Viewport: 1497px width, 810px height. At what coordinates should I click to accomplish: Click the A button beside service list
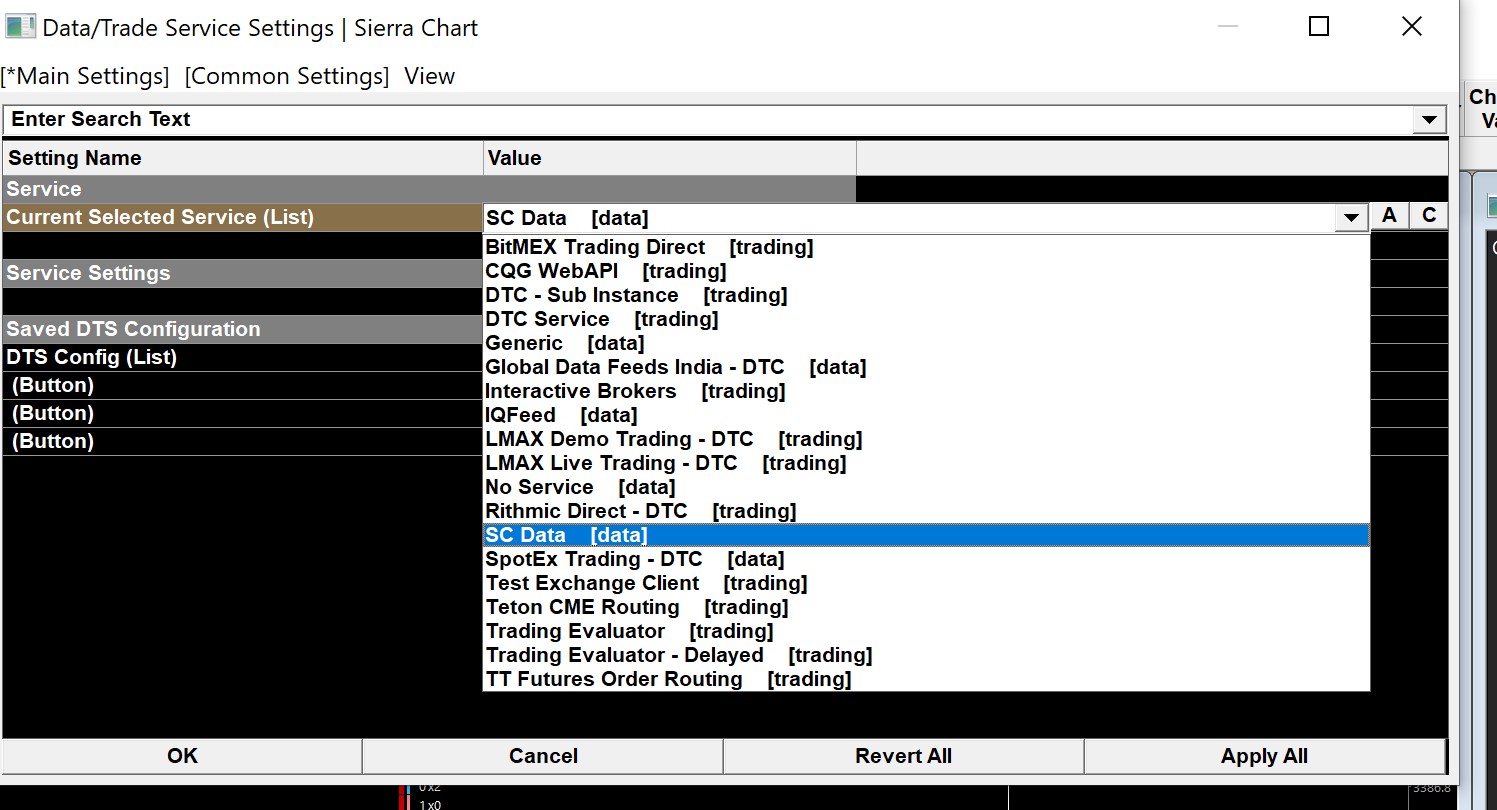click(1389, 216)
